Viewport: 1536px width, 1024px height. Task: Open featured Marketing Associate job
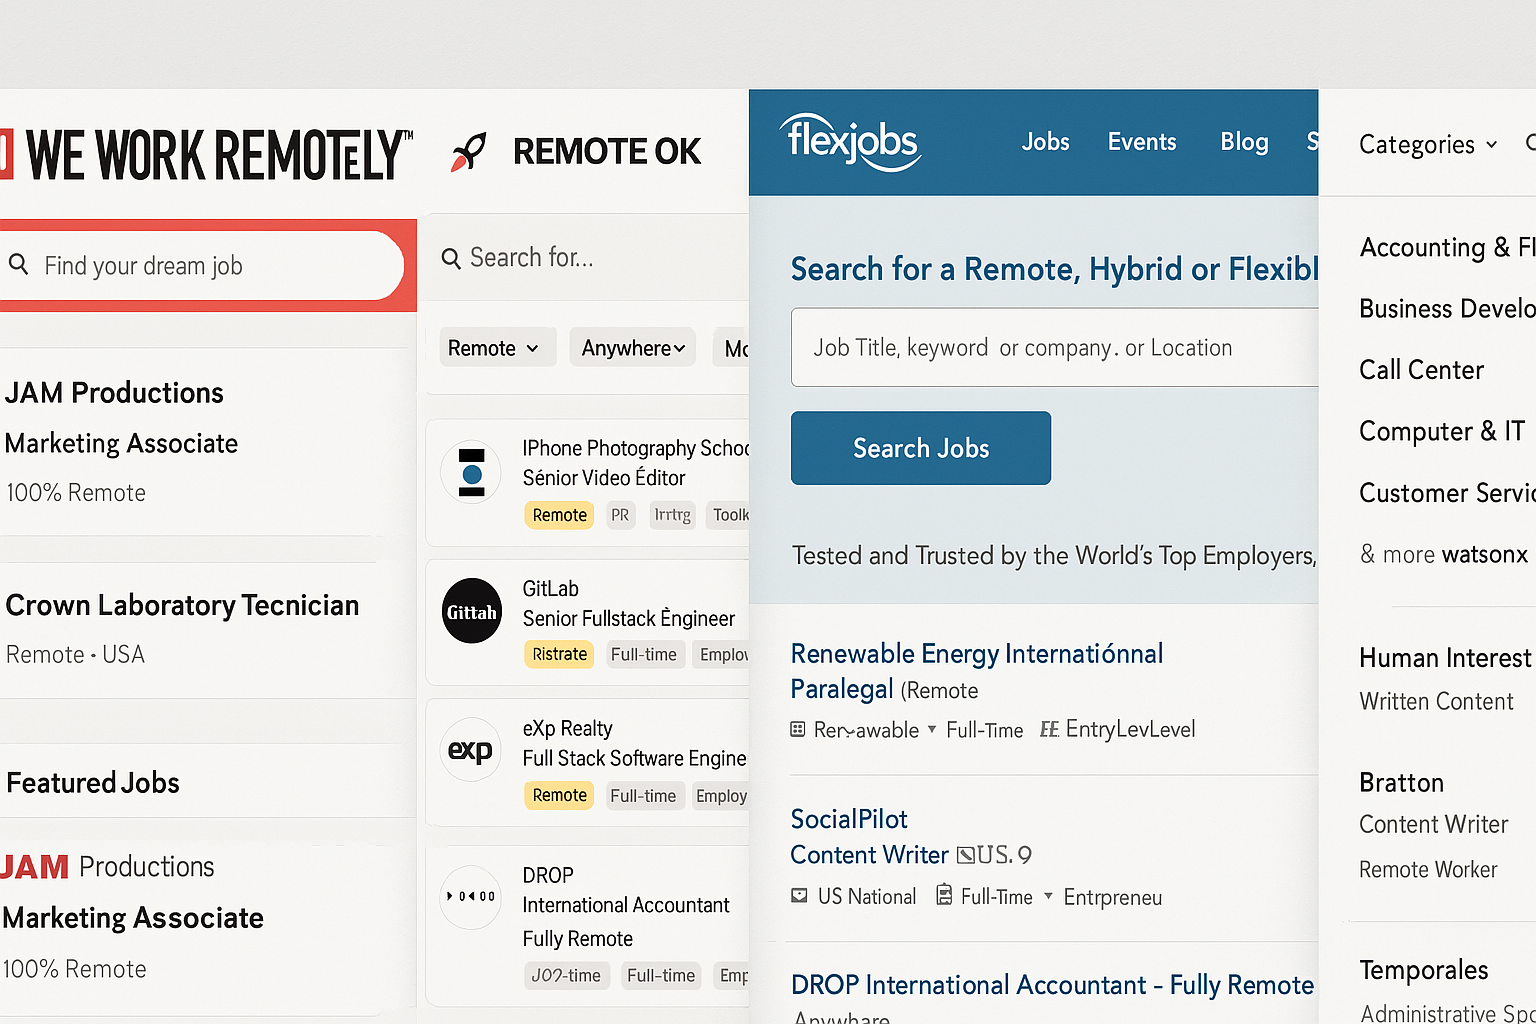point(133,918)
